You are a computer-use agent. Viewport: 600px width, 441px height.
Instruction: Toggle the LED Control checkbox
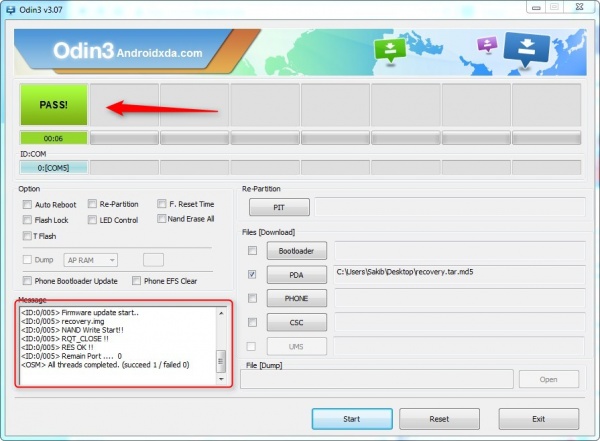pos(92,220)
